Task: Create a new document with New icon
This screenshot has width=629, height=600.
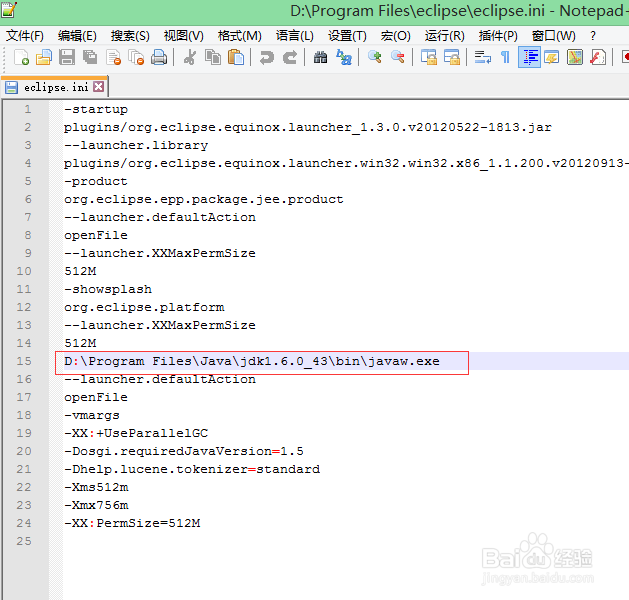Action: click(x=21, y=57)
